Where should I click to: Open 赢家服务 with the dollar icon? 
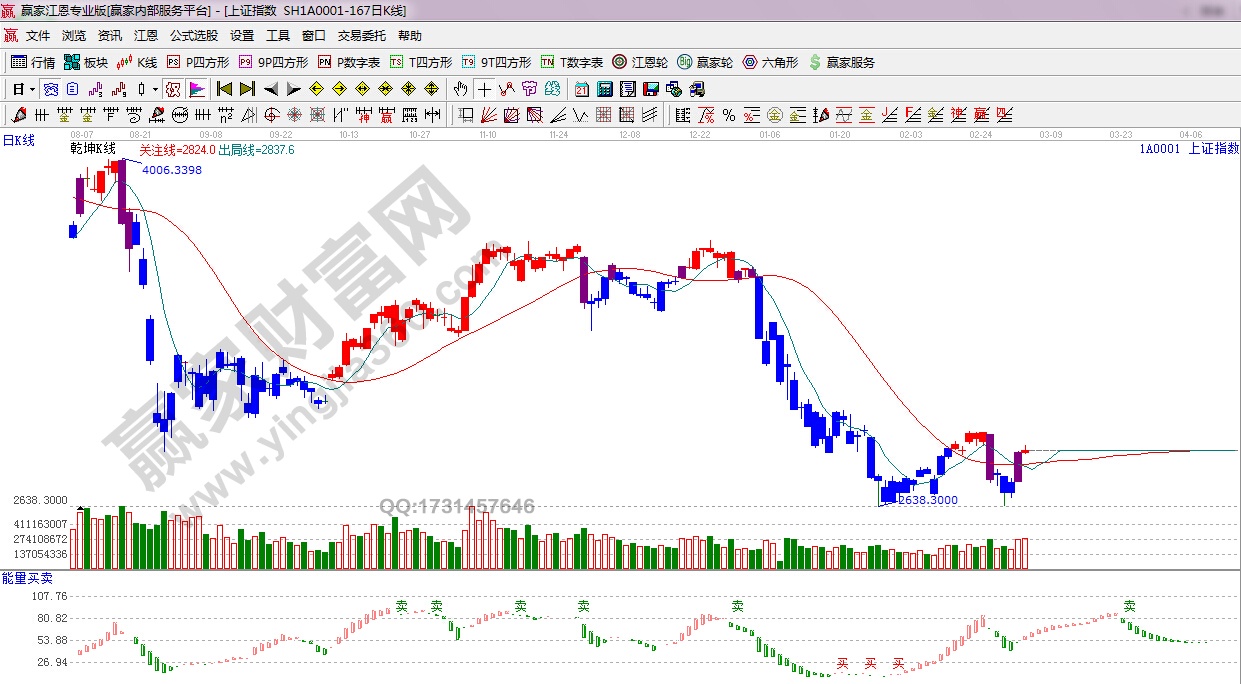pyautogui.click(x=841, y=62)
